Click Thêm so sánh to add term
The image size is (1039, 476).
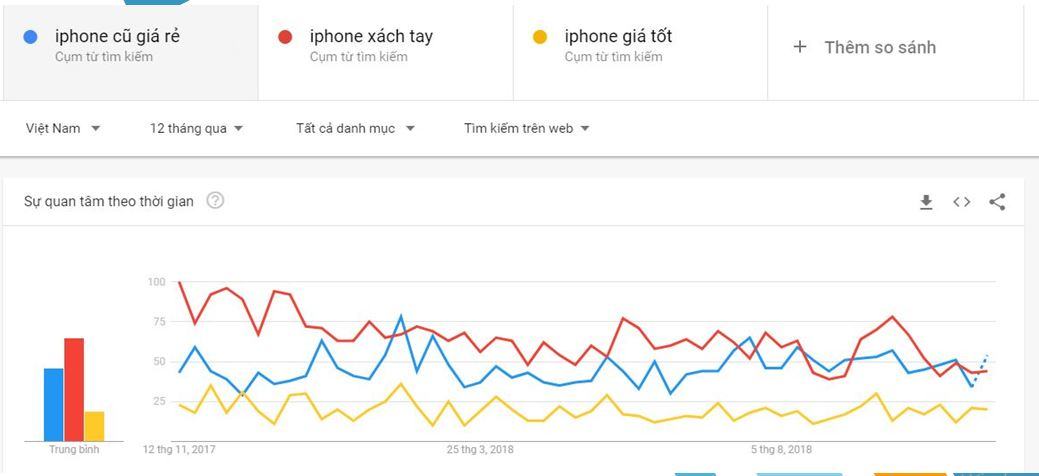point(880,47)
